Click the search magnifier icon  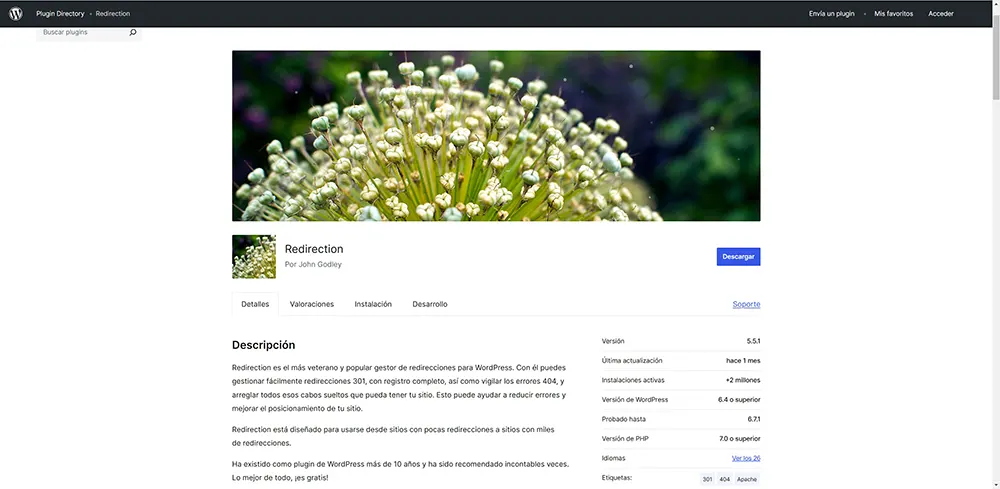(133, 33)
